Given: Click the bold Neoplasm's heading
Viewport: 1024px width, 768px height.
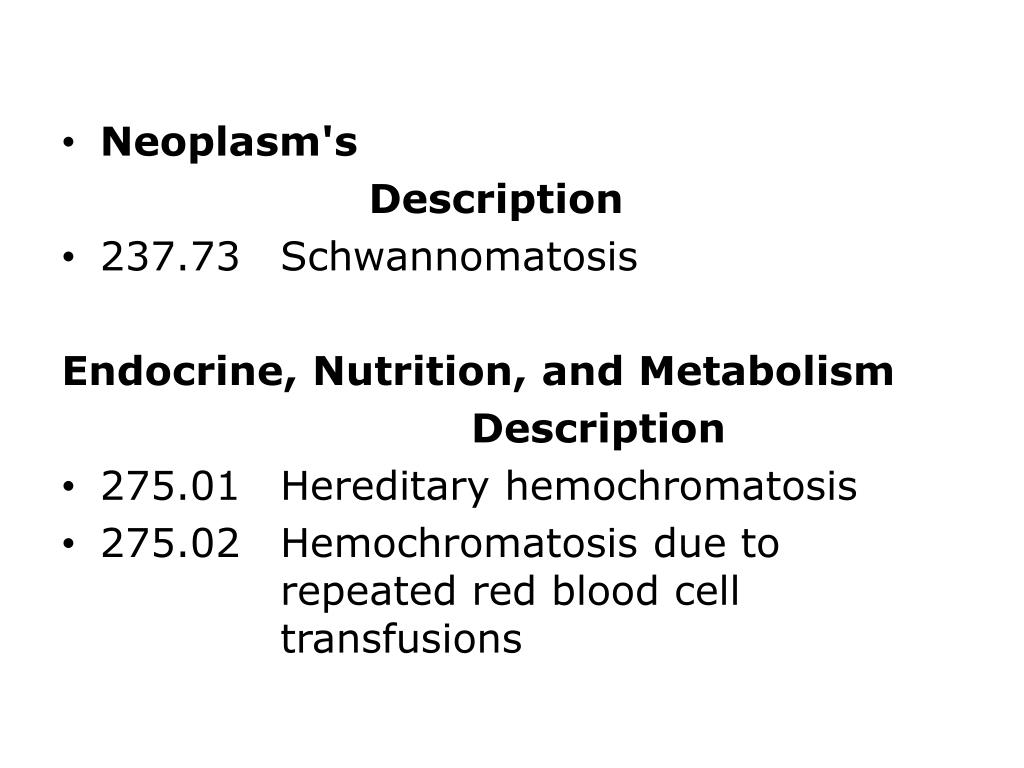Looking at the screenshot, I should pos(229,142).
